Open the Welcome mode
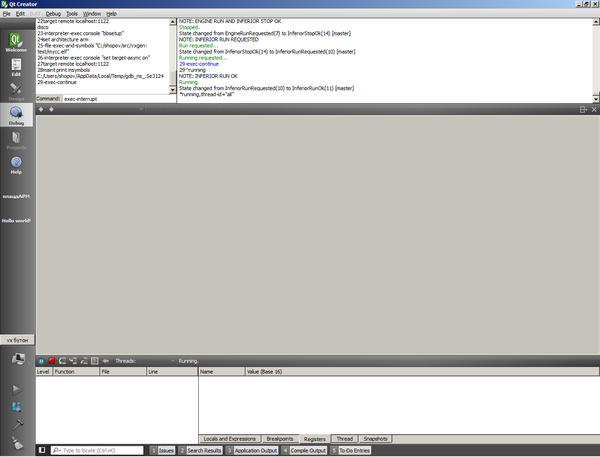 coord(16,42)
